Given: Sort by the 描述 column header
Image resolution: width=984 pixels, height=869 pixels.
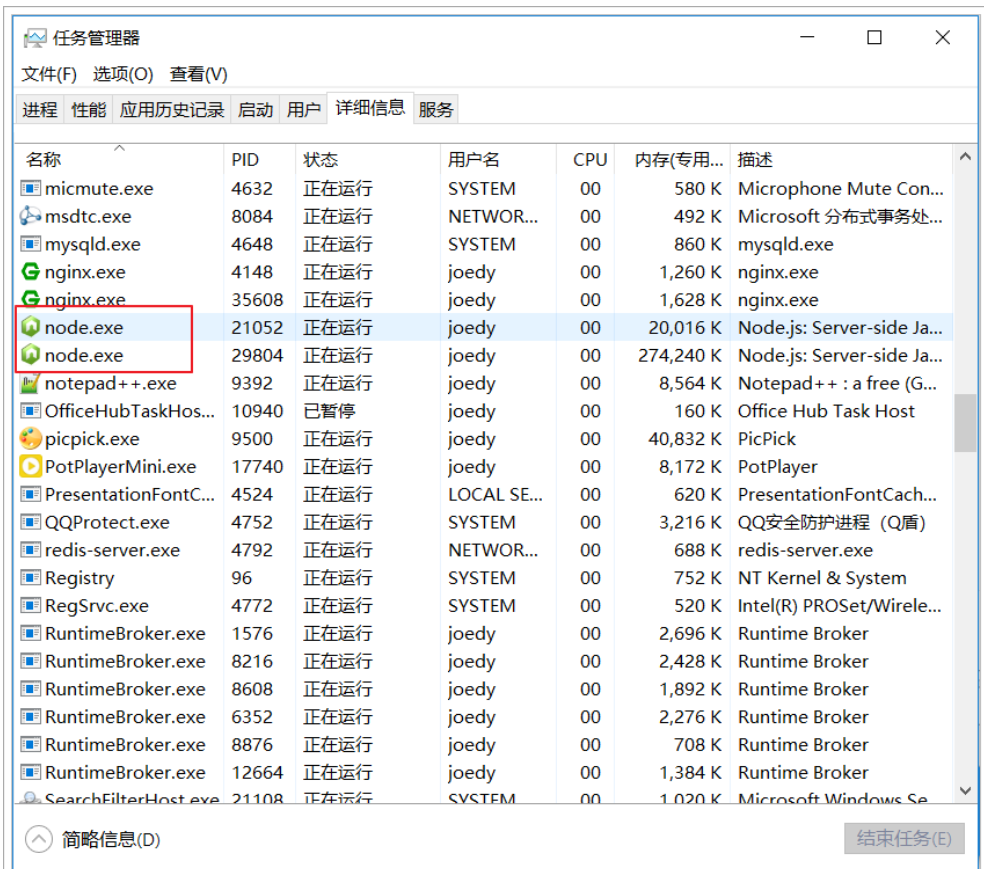Looking at the screenshot, I should [x=841, y=159].
